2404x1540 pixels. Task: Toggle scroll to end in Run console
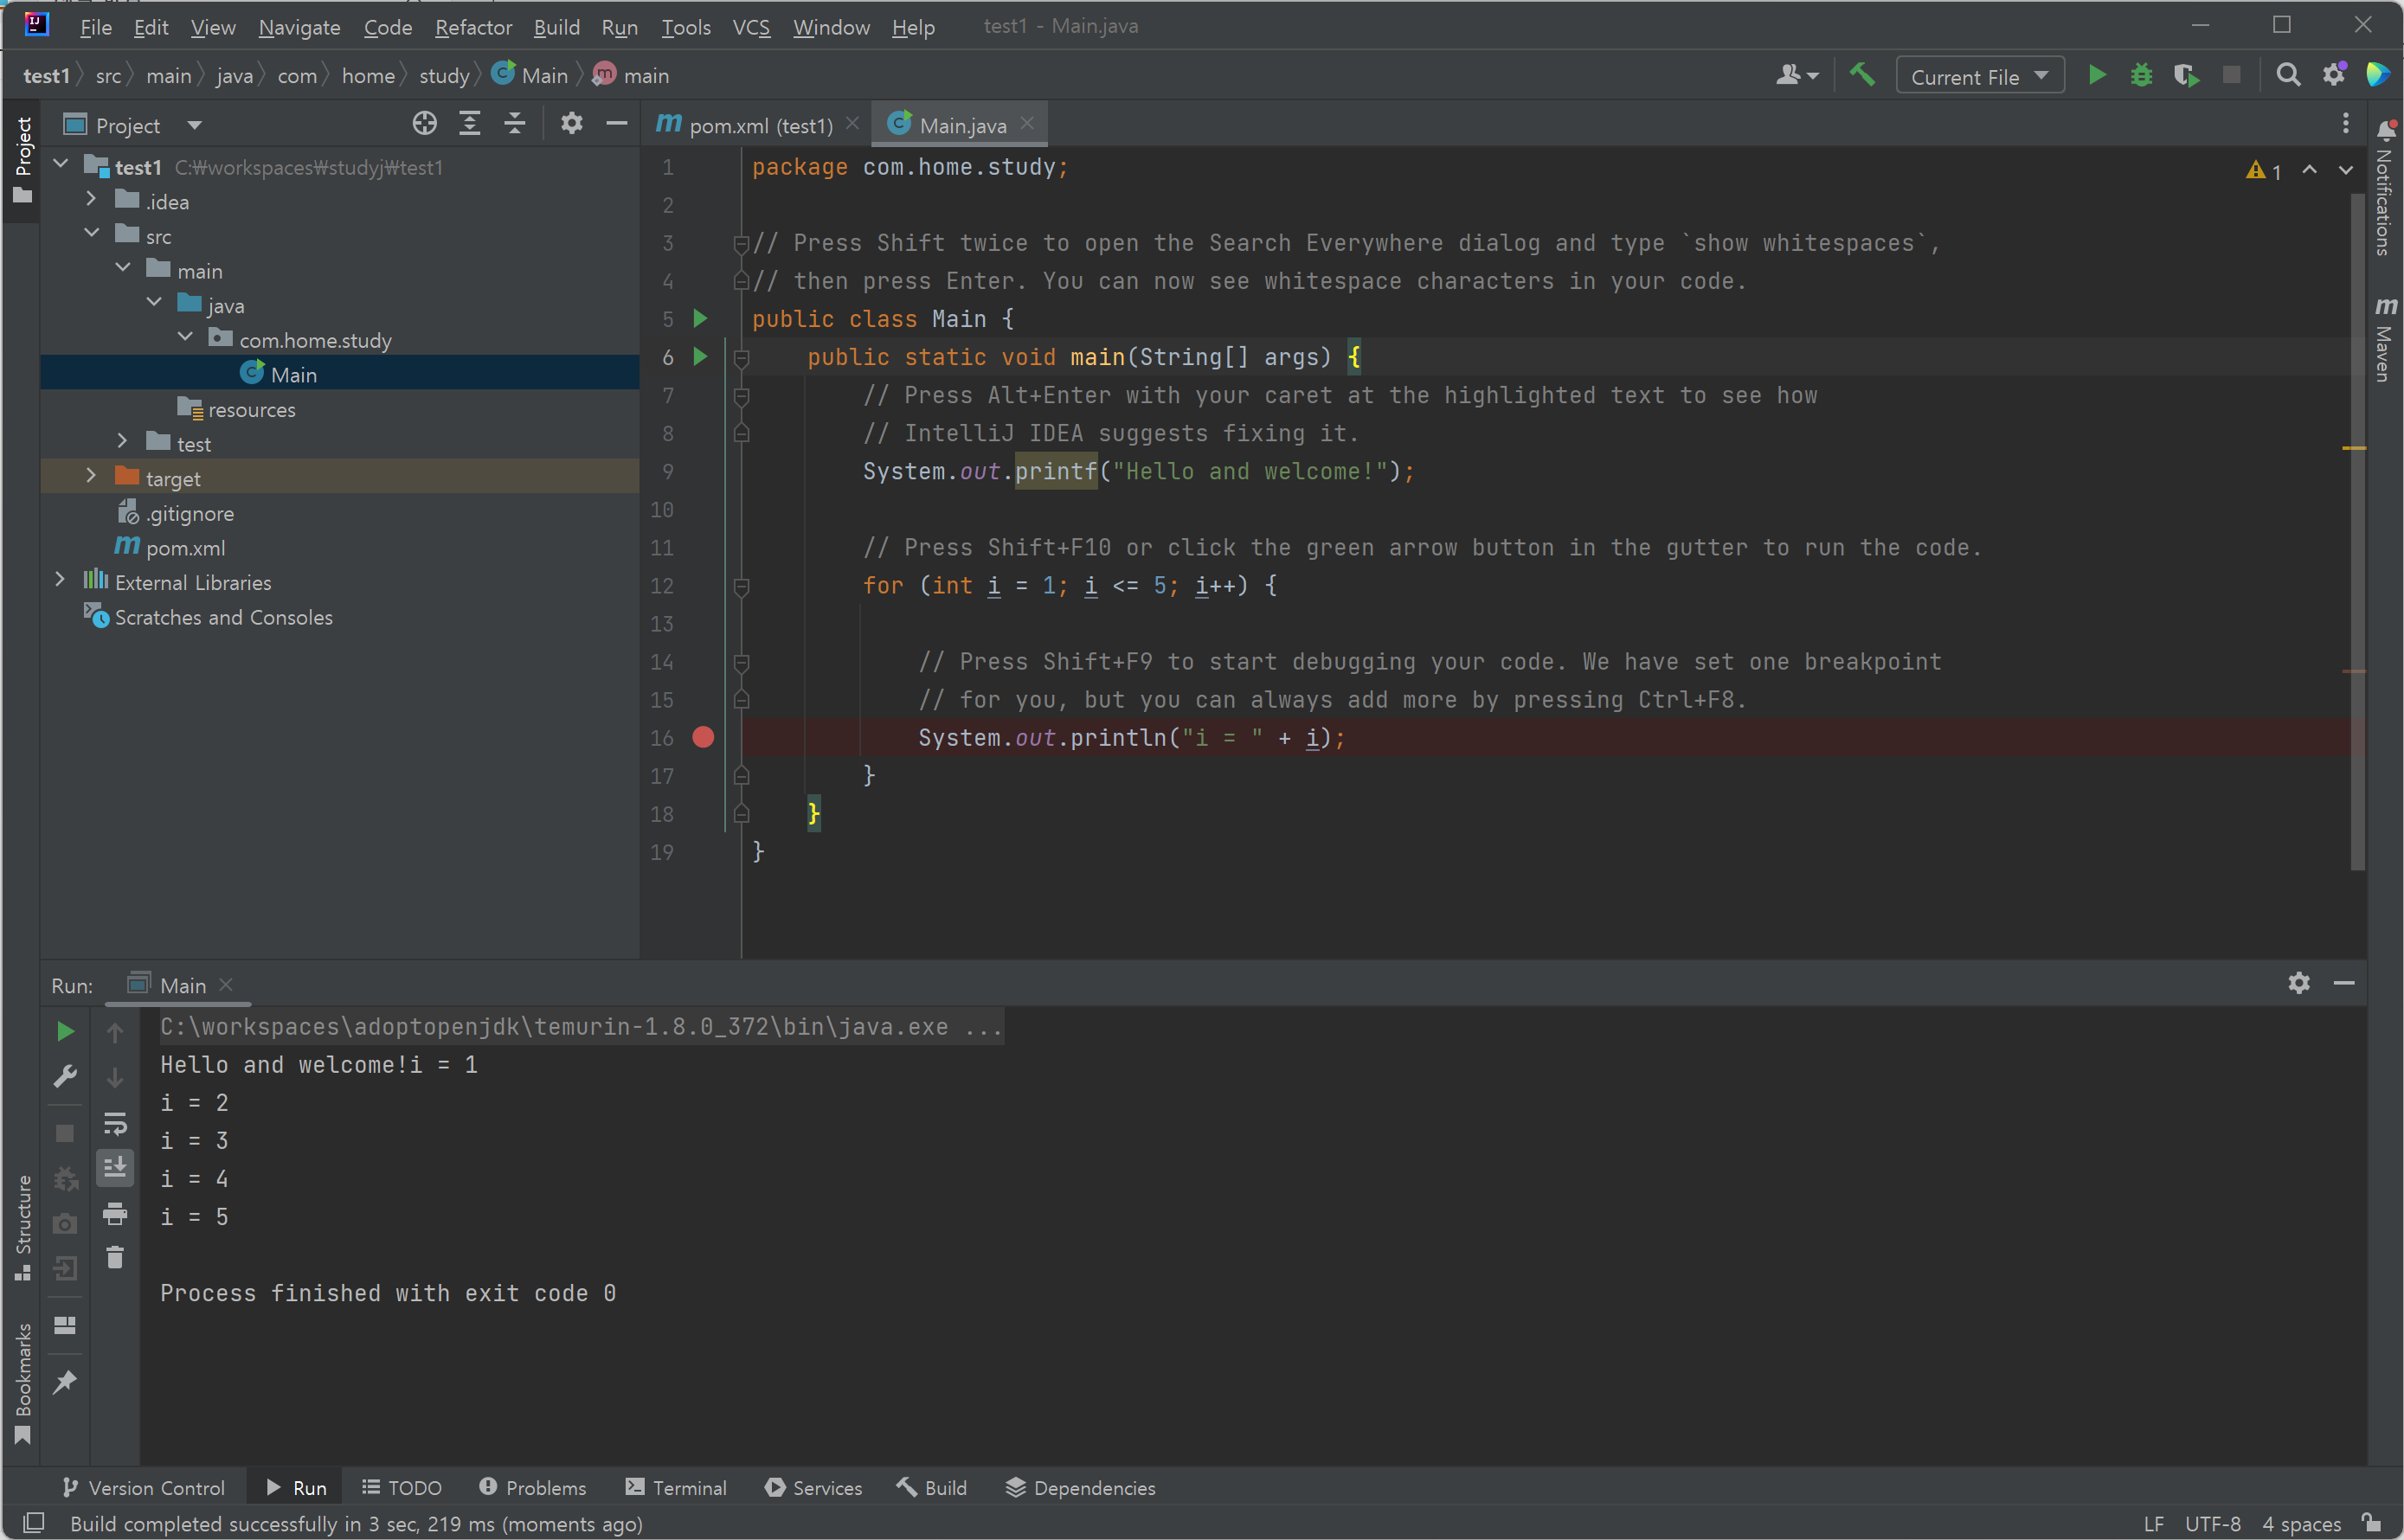pyautogui.click(x=115, y=1168)
